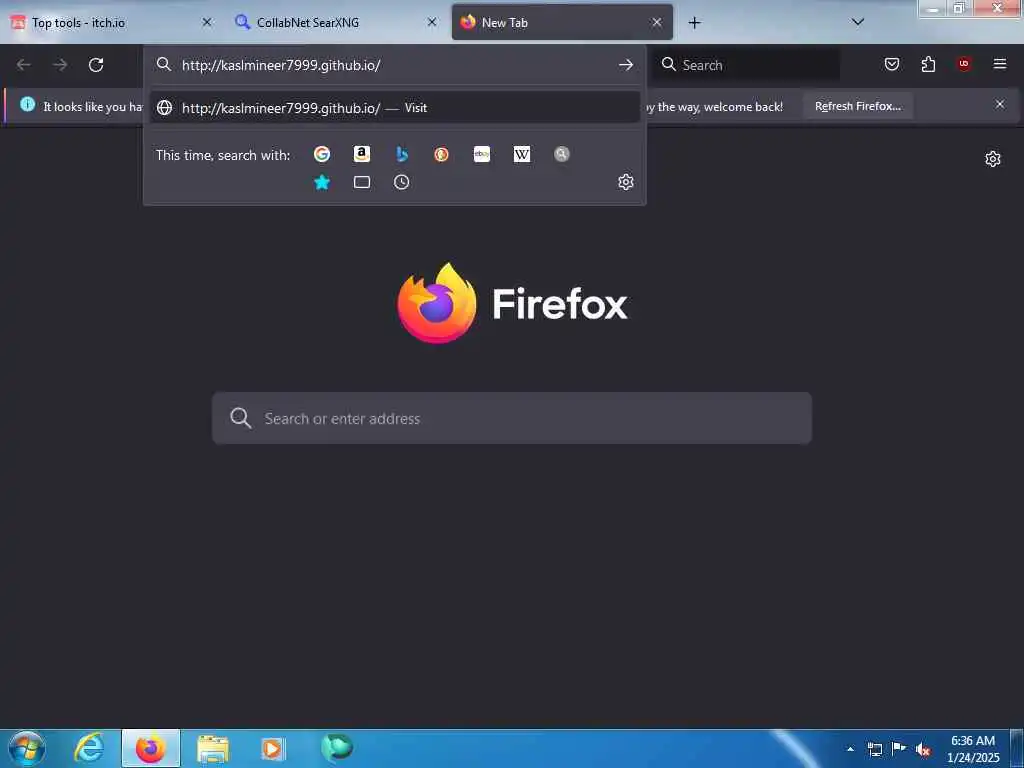Open the Windows Start menu

click(27, 748)
